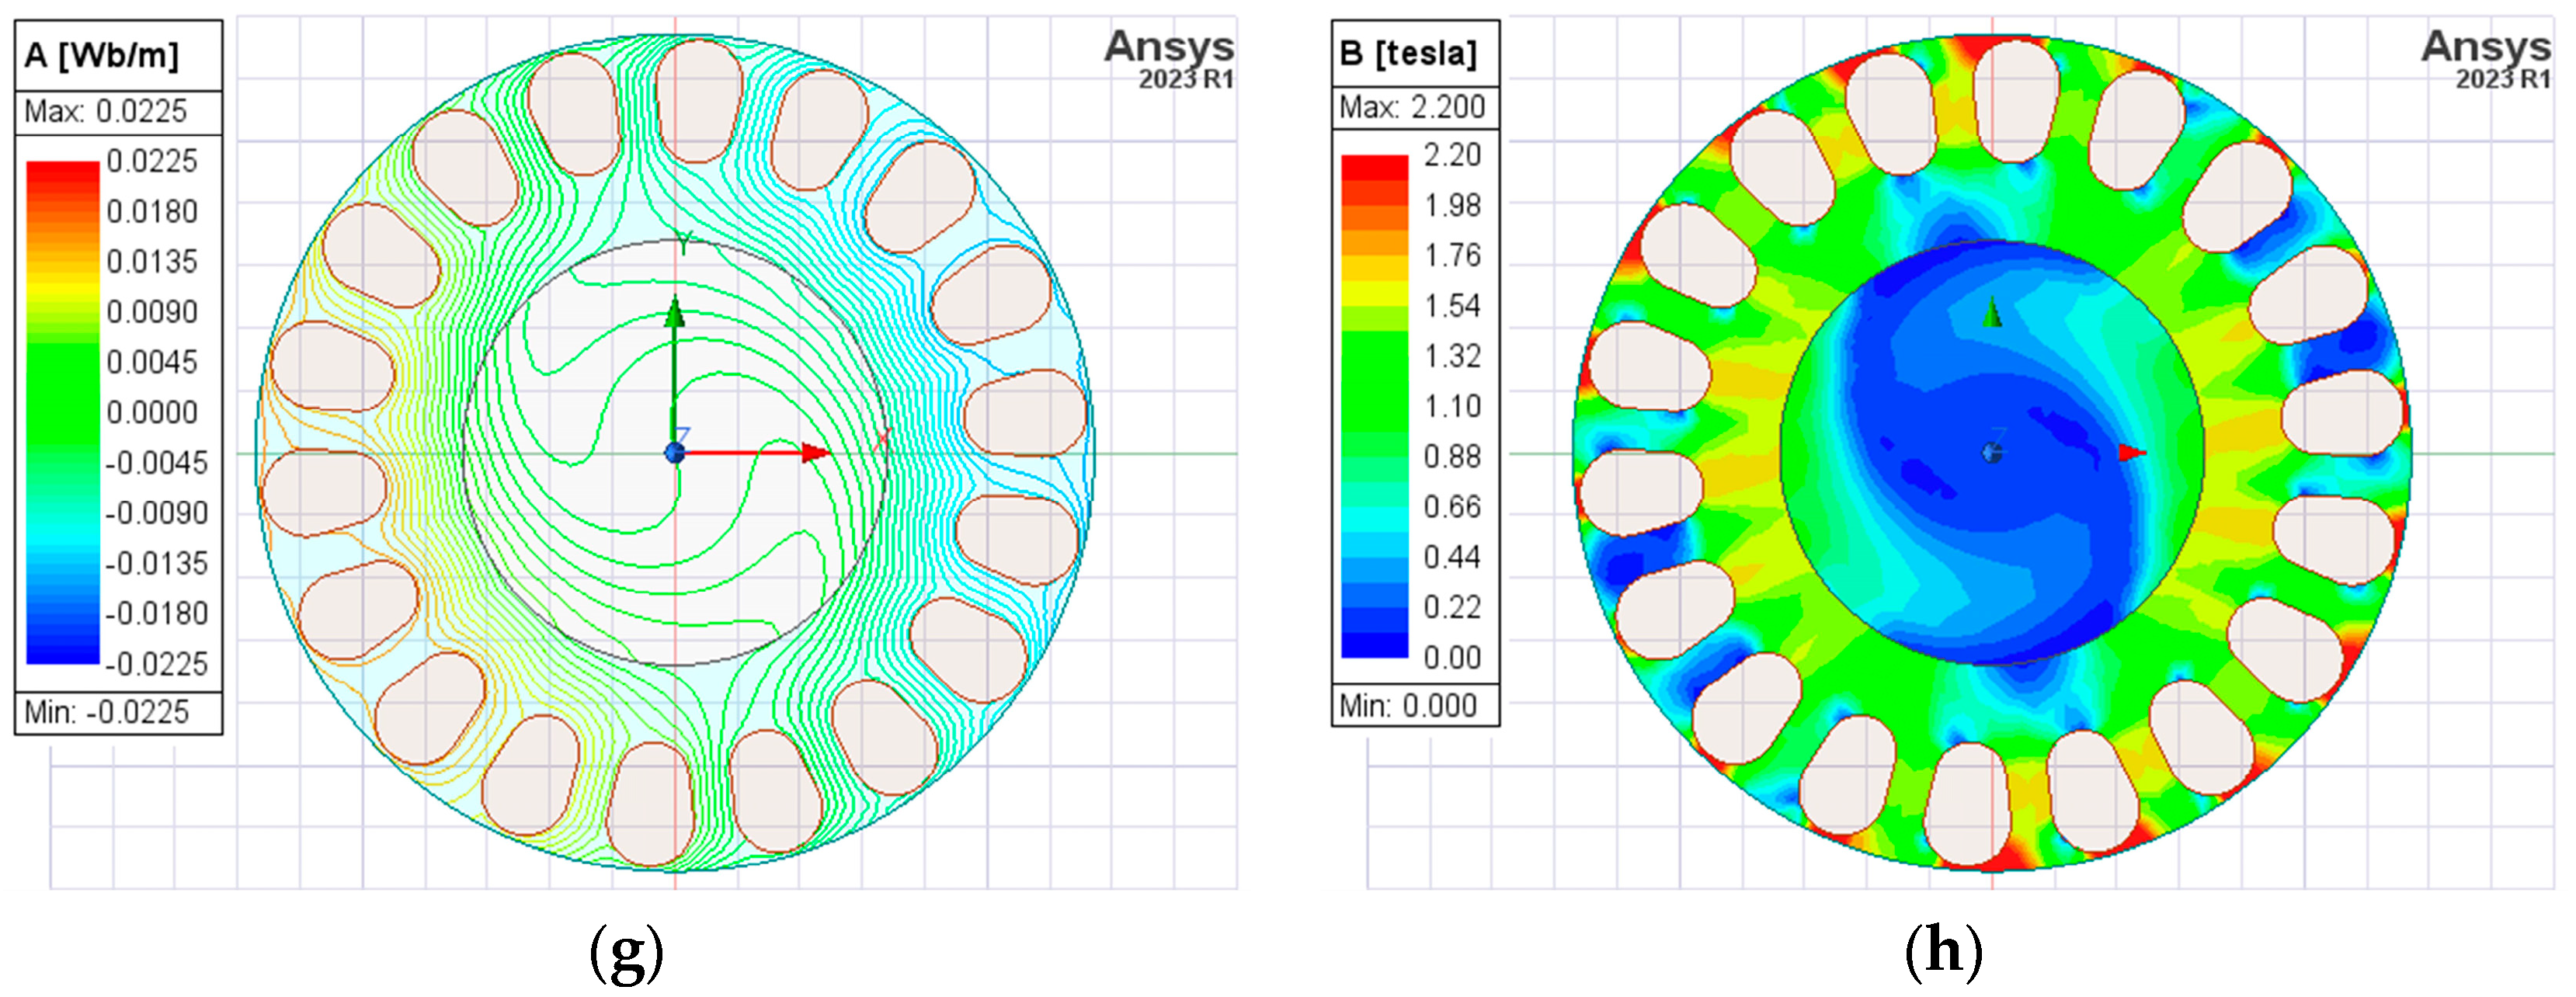Click the blue origin point in plot g
Image resolution: width=2576 pixels, height=997 pixels.
click(675, 453)
